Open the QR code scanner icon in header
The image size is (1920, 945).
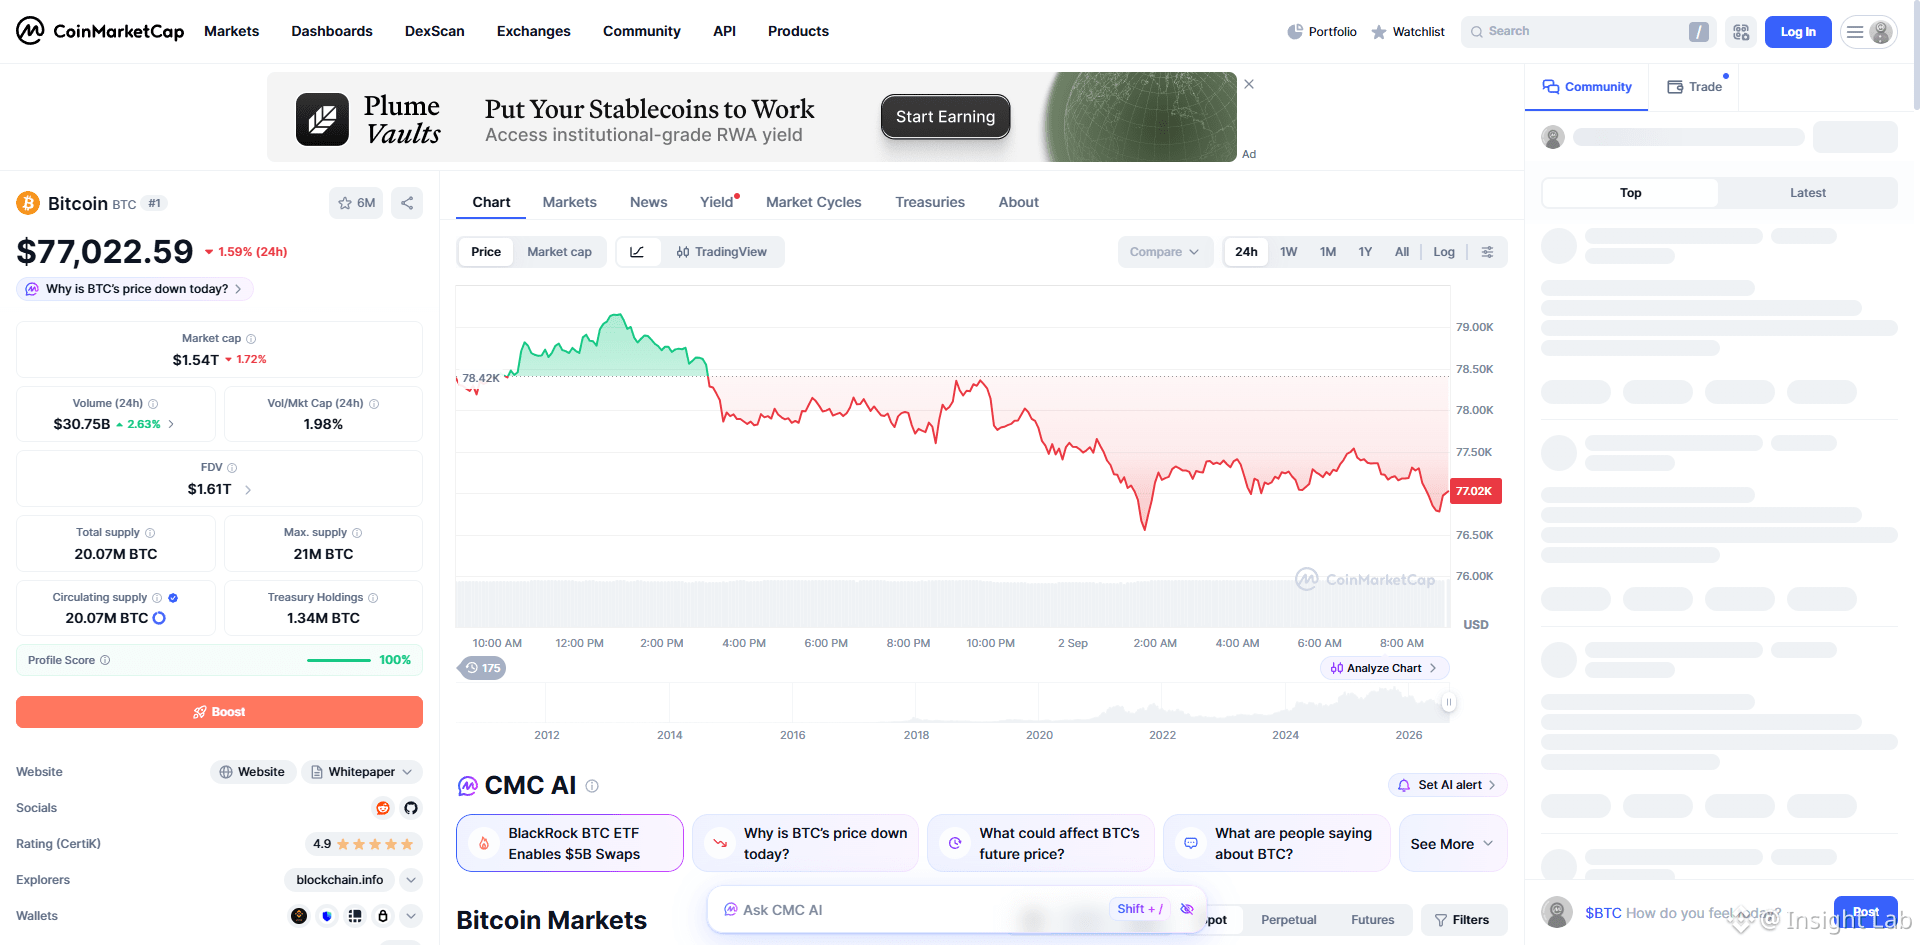coord(1741,32)
